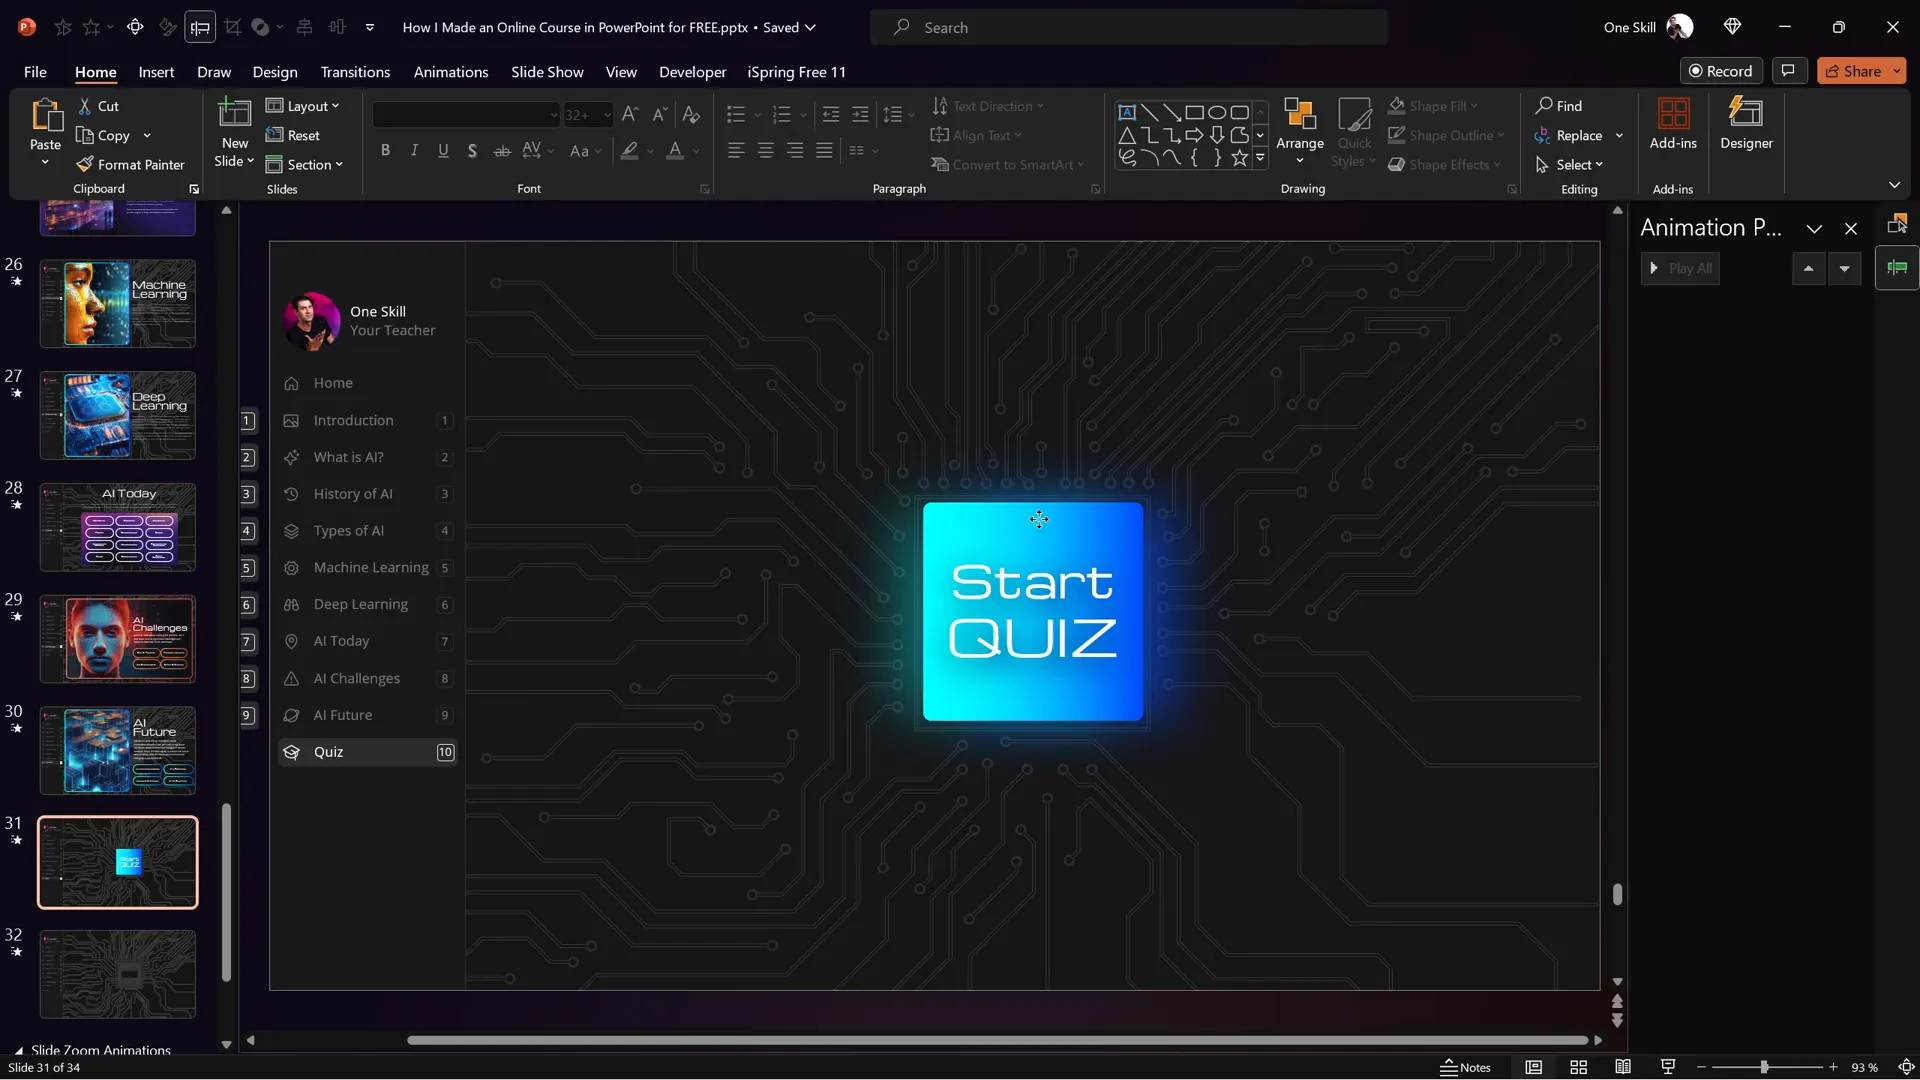Click Play All in Animation Pane
This screenshot has height=1080, width=1920.
coord(1680,268)
